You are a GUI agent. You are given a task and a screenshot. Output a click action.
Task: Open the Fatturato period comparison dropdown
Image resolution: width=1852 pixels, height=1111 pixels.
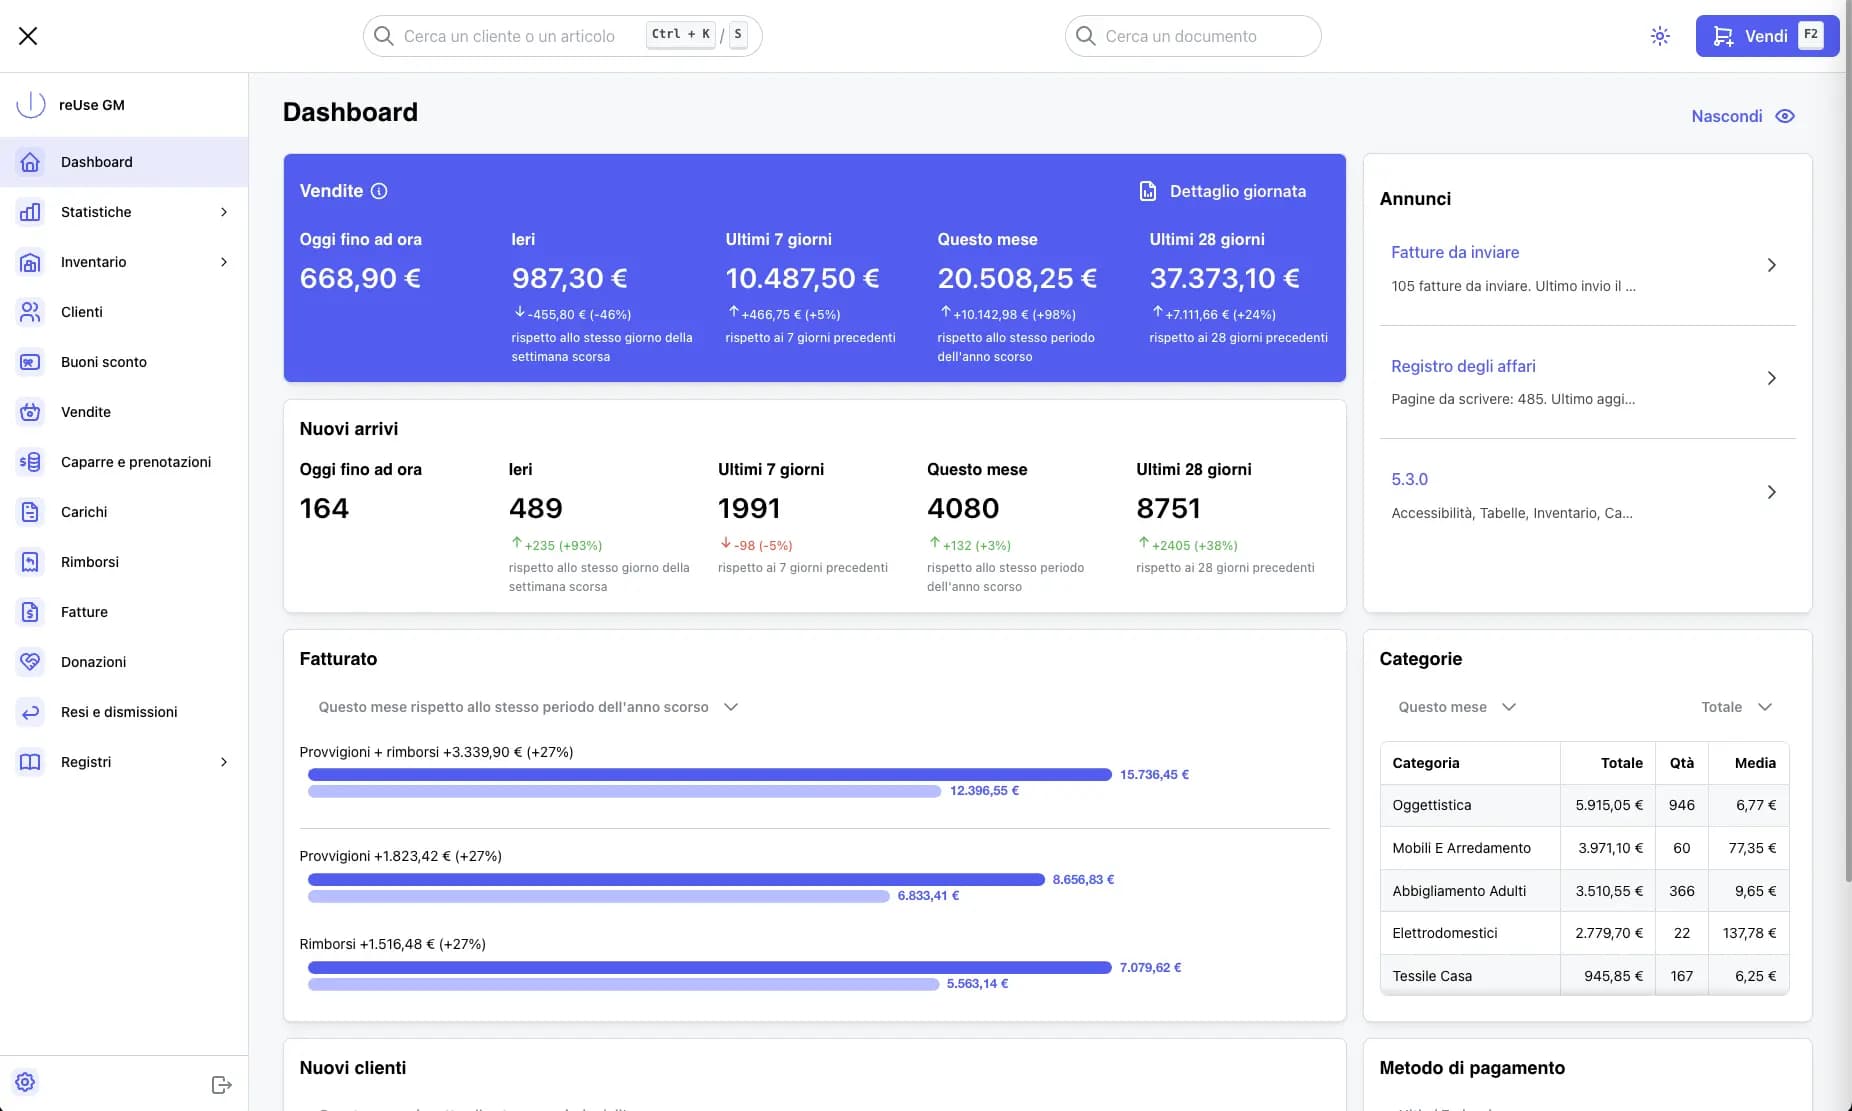click(528, 707)
